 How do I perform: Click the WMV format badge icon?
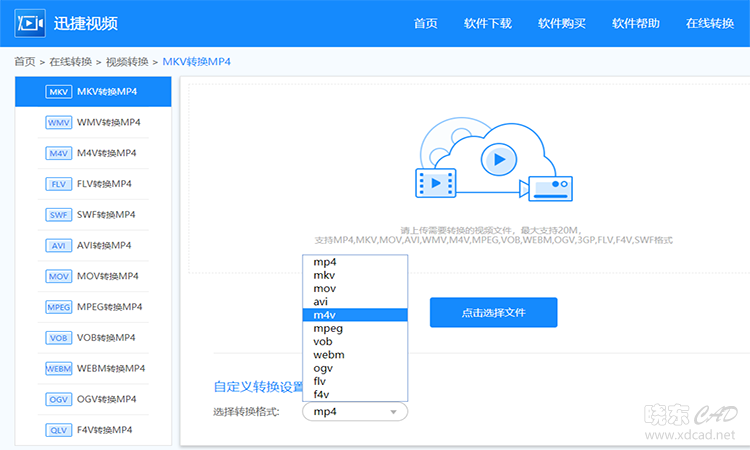click(x=58, y=122)
